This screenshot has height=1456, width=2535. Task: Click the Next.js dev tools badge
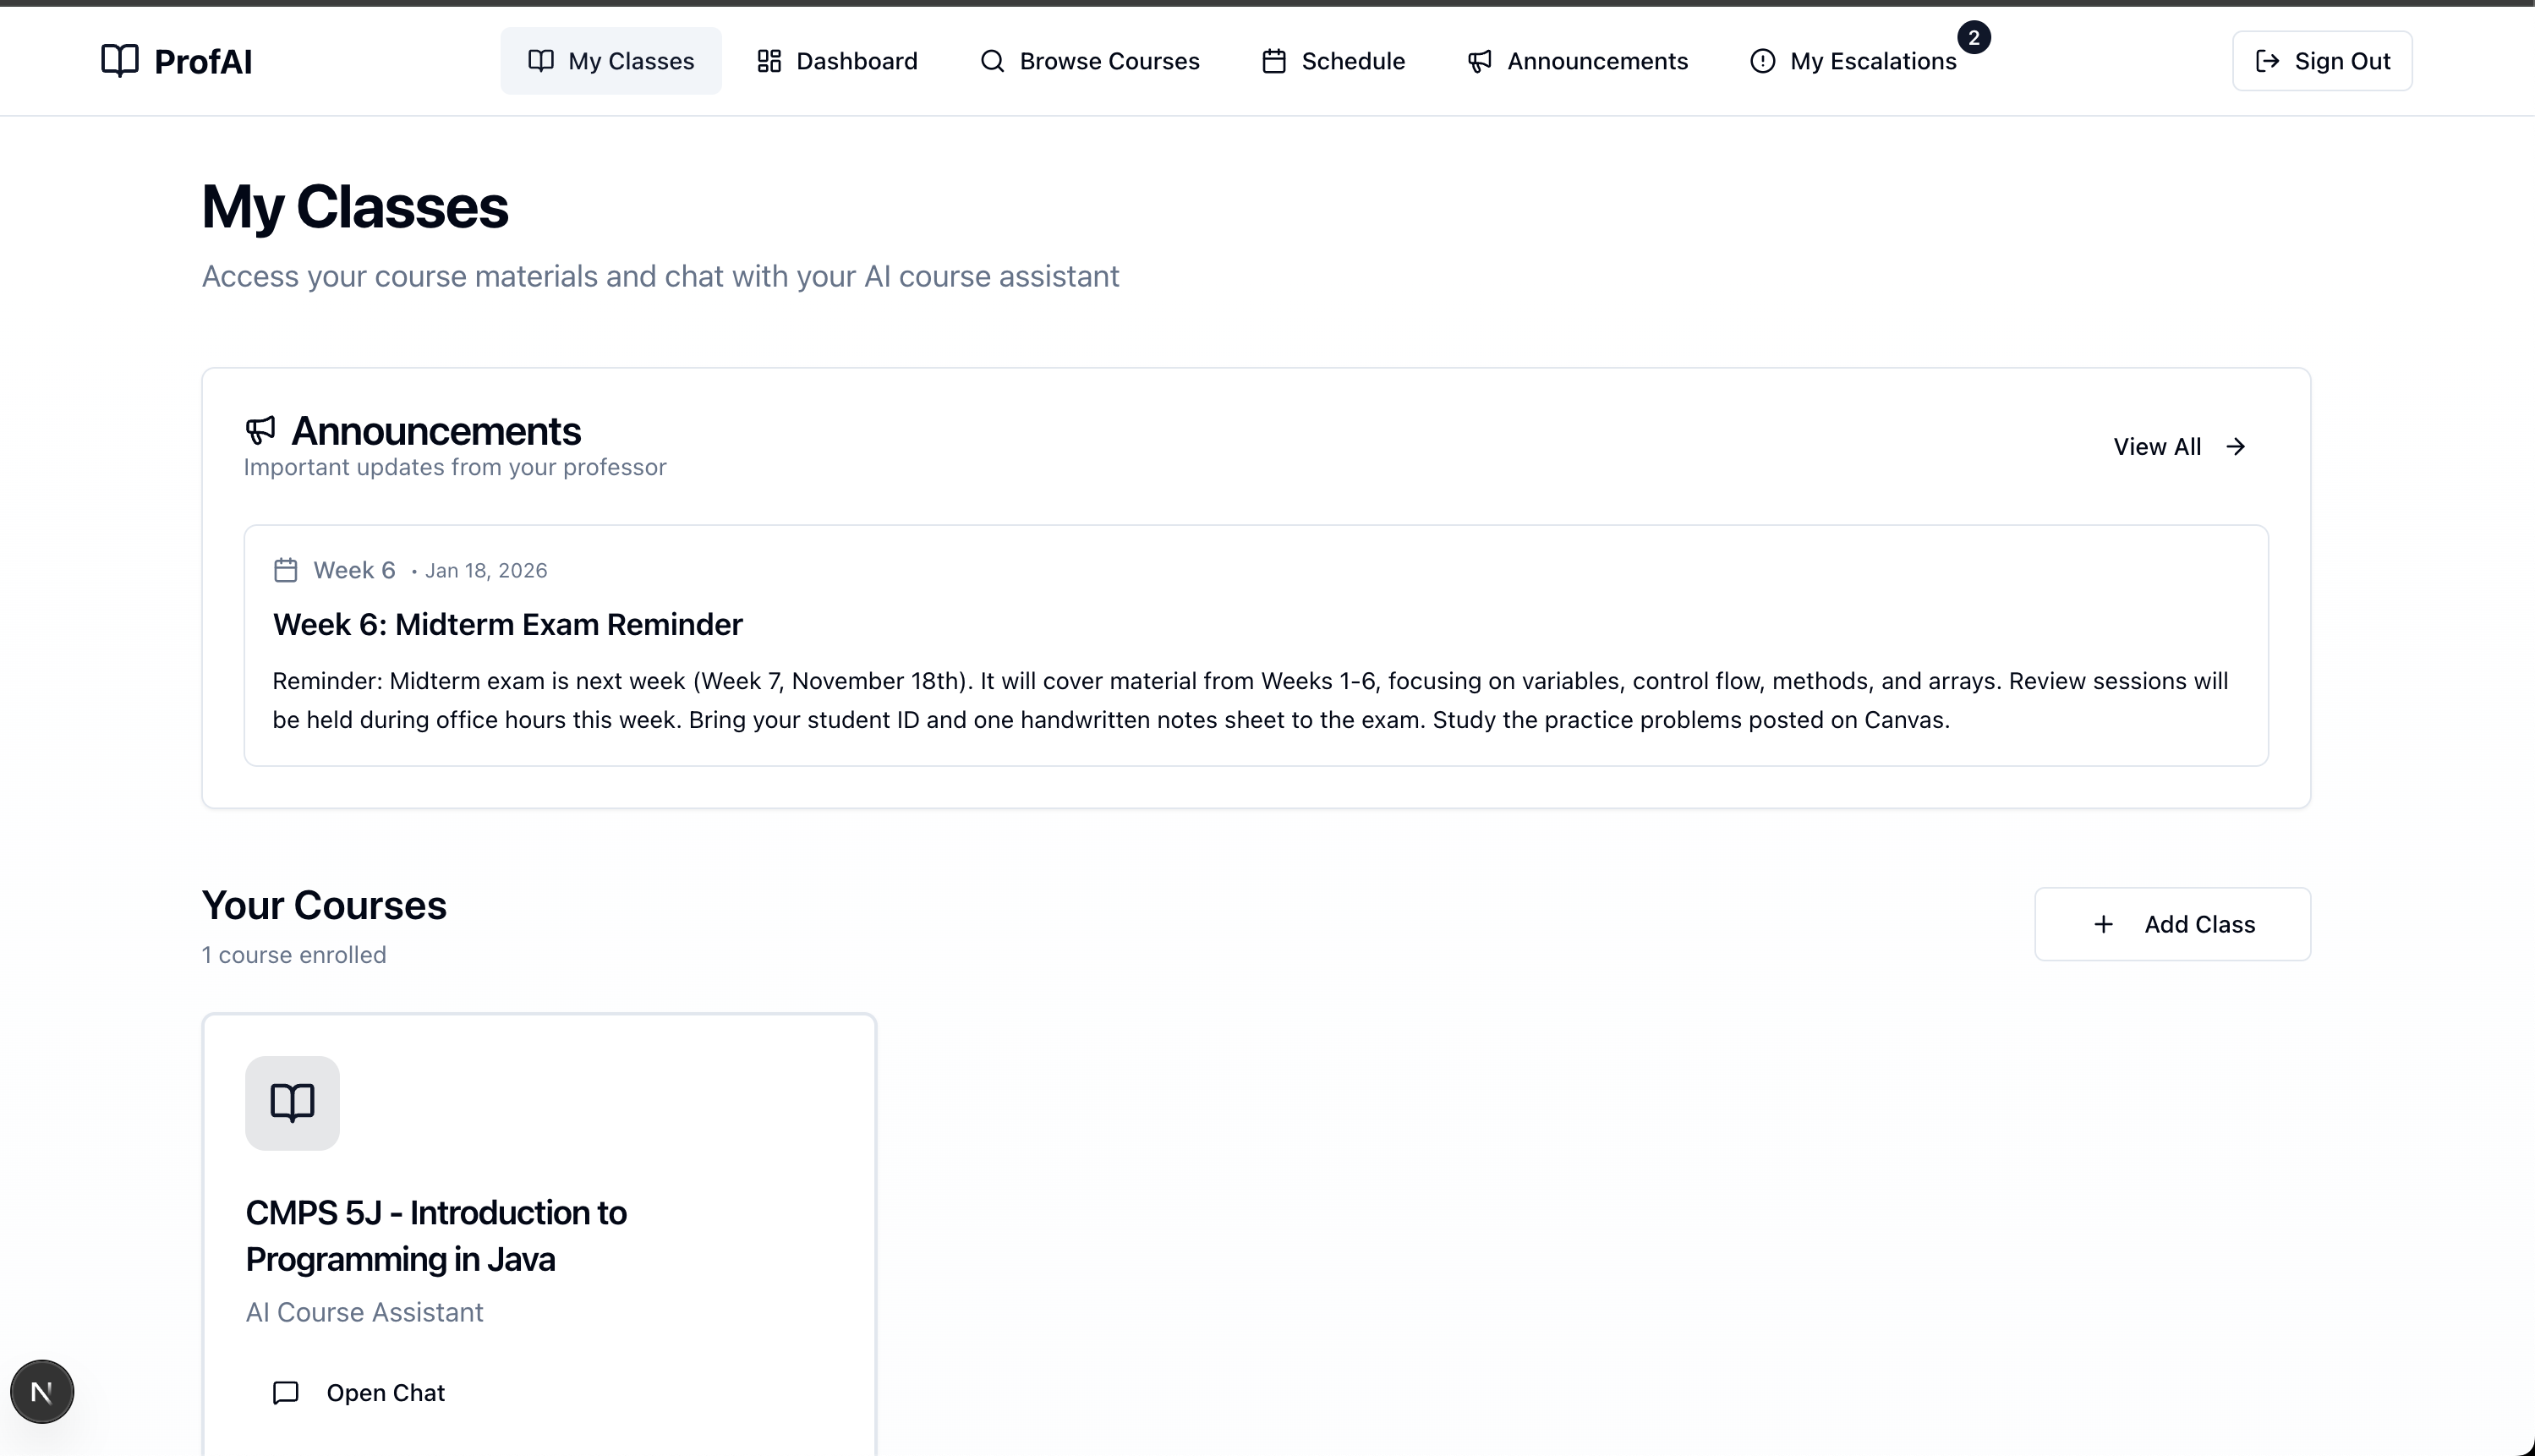(x=42, y=1391)
